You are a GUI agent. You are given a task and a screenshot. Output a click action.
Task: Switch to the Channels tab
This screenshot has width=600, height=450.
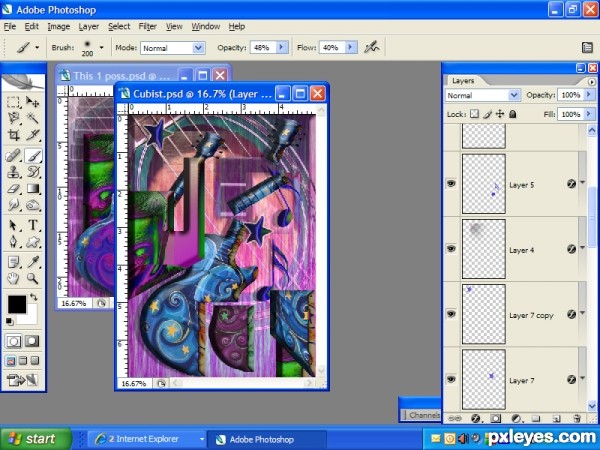(424, 415)
